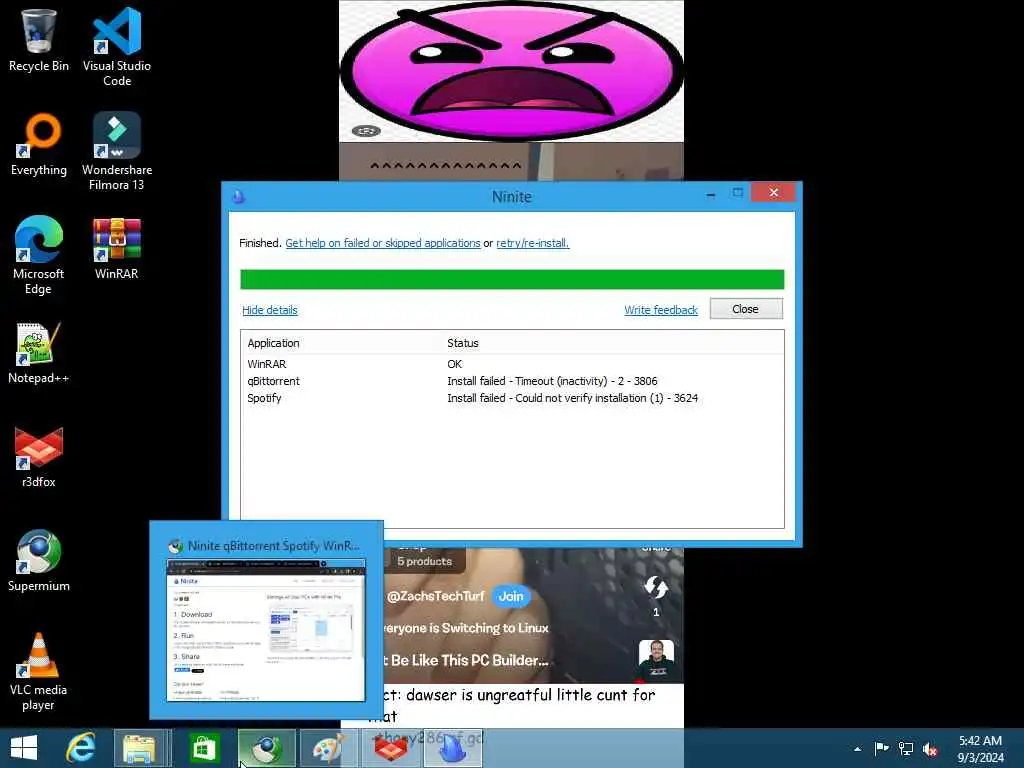This screenshot has width=1024, height=768.
Task: Click the Ninite title bar icon
Action: (x=238, y=196)
